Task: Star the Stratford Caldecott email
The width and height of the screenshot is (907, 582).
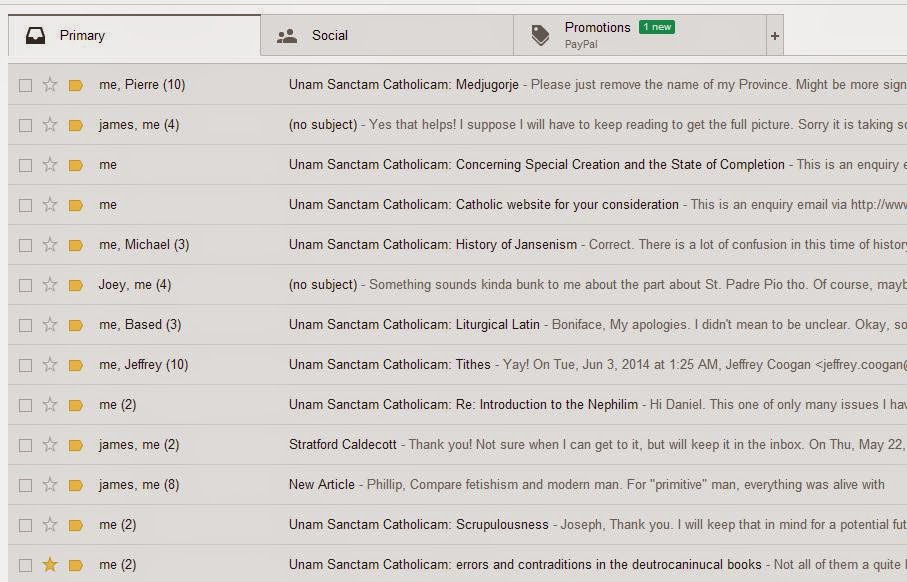Action: tap(50, 445)
